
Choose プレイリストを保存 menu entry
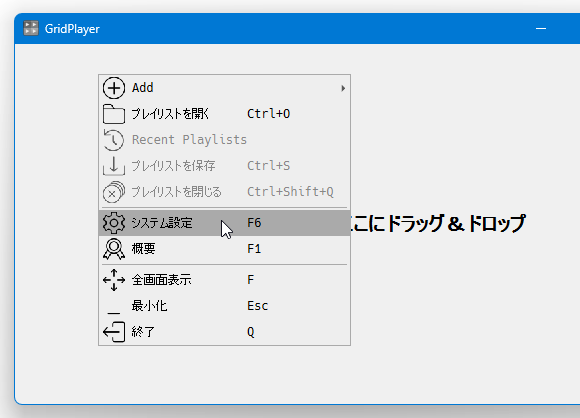[x=225, y=166]
